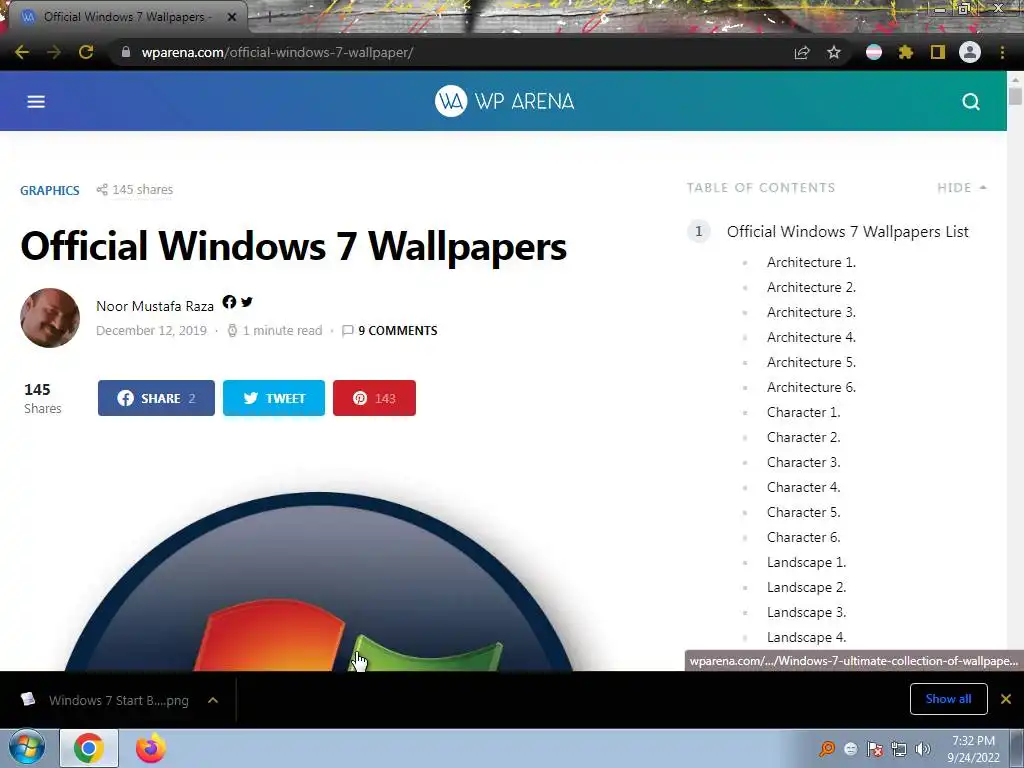Pin the article on Pinterest

[374, 398]
